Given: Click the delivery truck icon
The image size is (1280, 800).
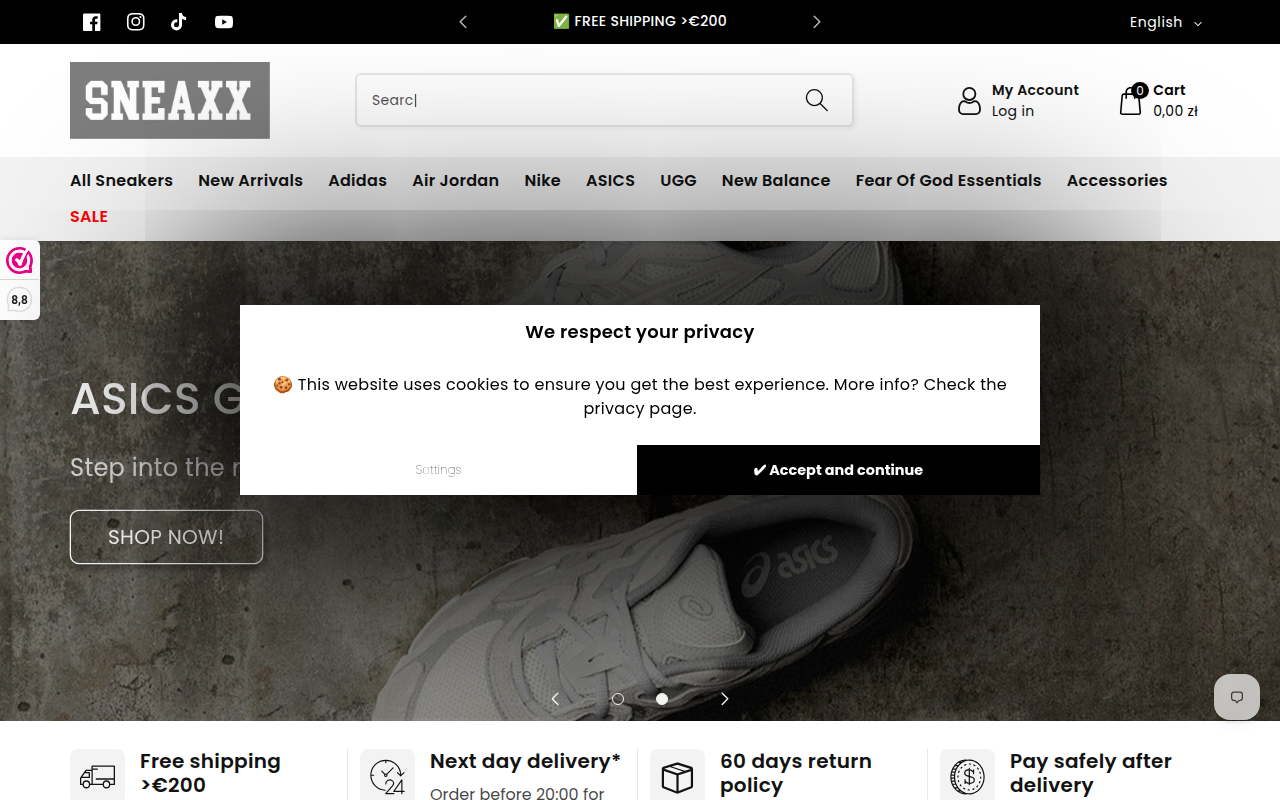Looking at the screenshot, I should tap(97, 776).
